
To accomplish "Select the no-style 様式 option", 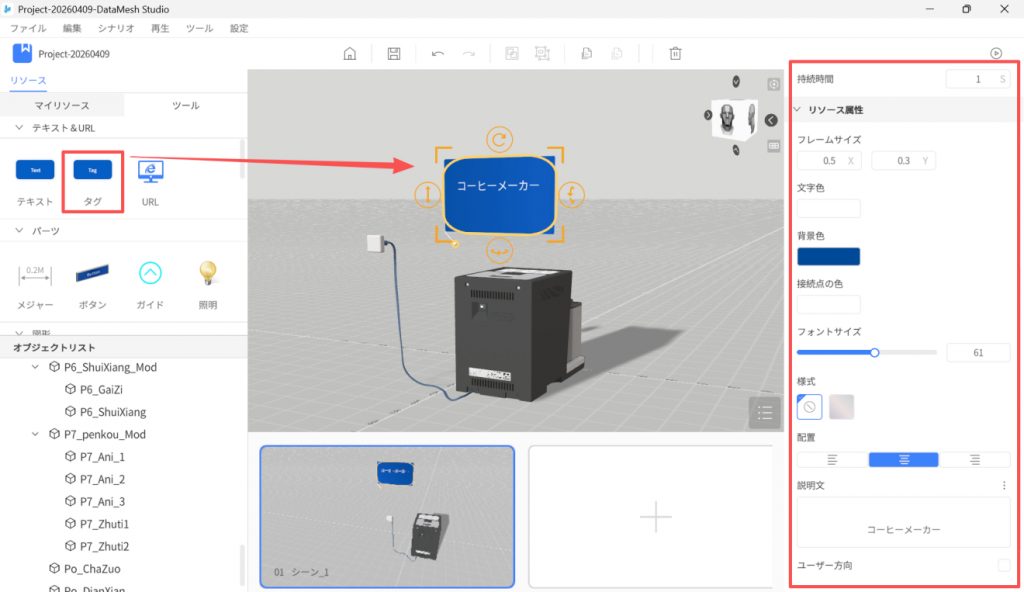I will point(810,407).
